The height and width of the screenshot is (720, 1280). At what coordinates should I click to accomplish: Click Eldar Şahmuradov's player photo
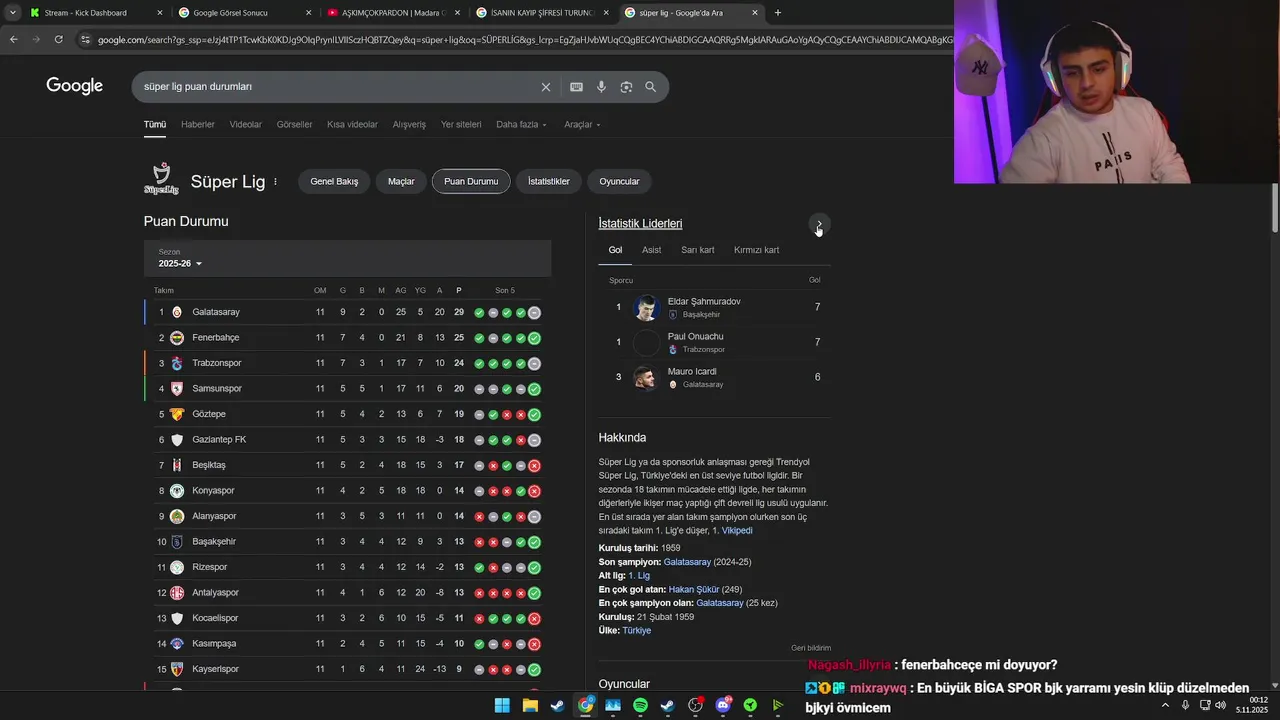pyautogui.click(x=647, y=307)
